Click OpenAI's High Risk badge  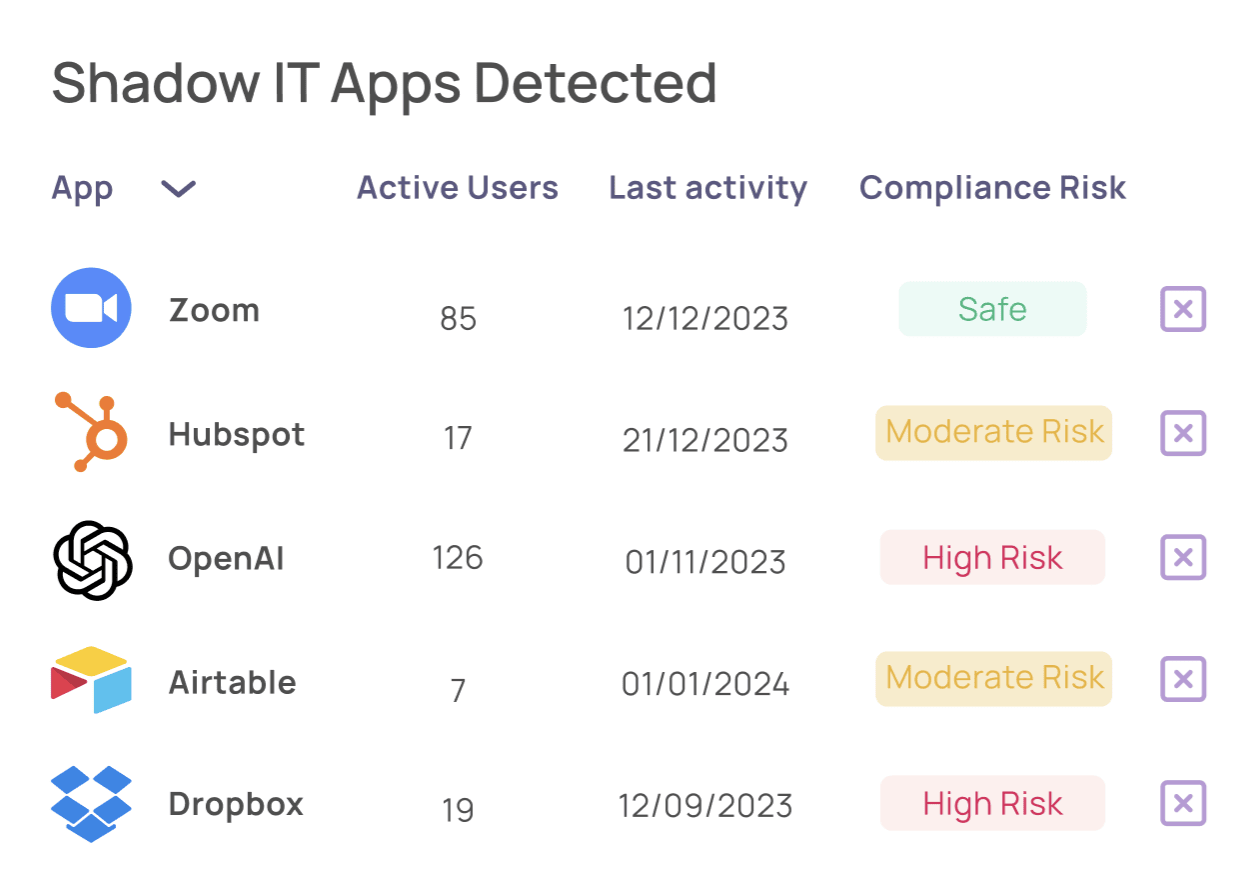click(992, 557)
